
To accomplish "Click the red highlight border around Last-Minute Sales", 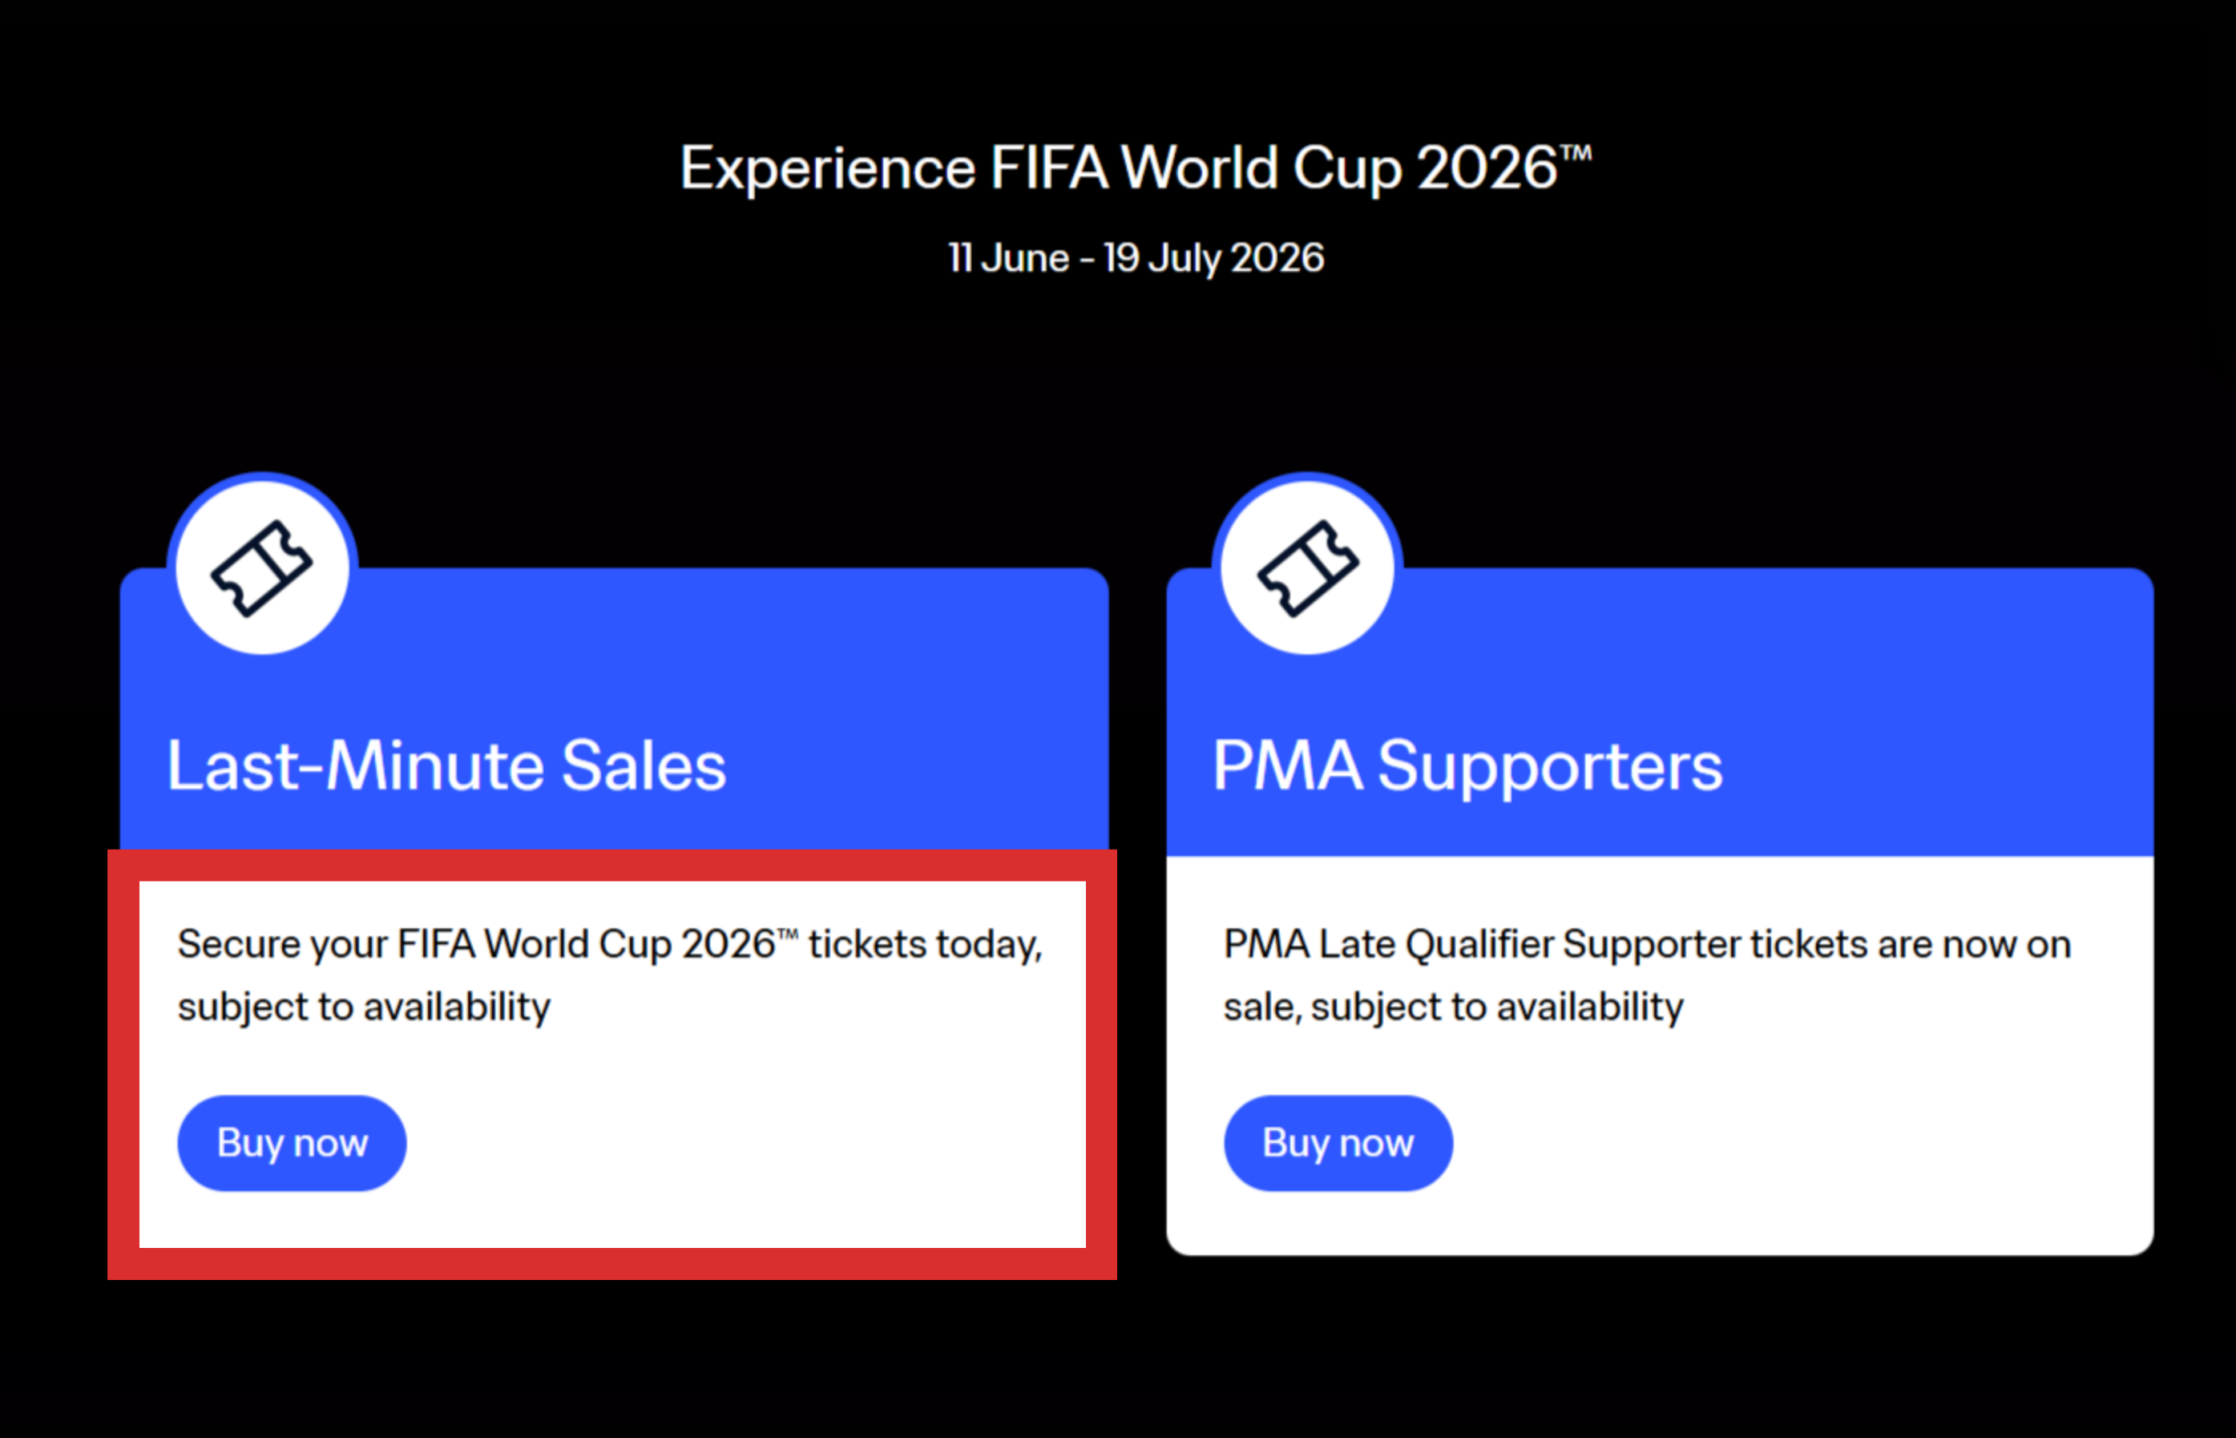I will (612, 1264).
